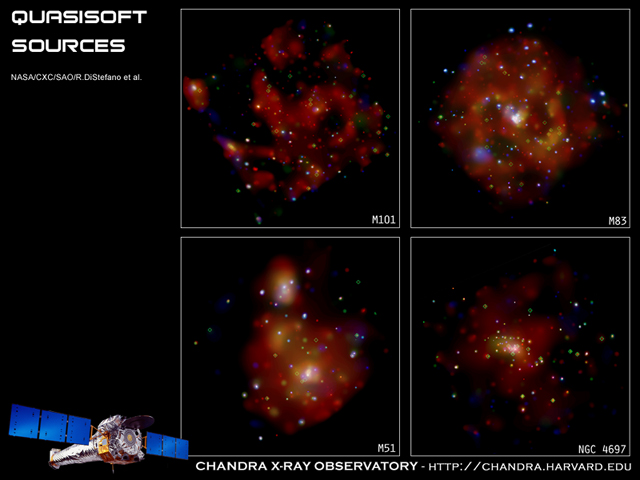Click the 'QUASISOFT SOURCES' title

[x=79, y=31]
